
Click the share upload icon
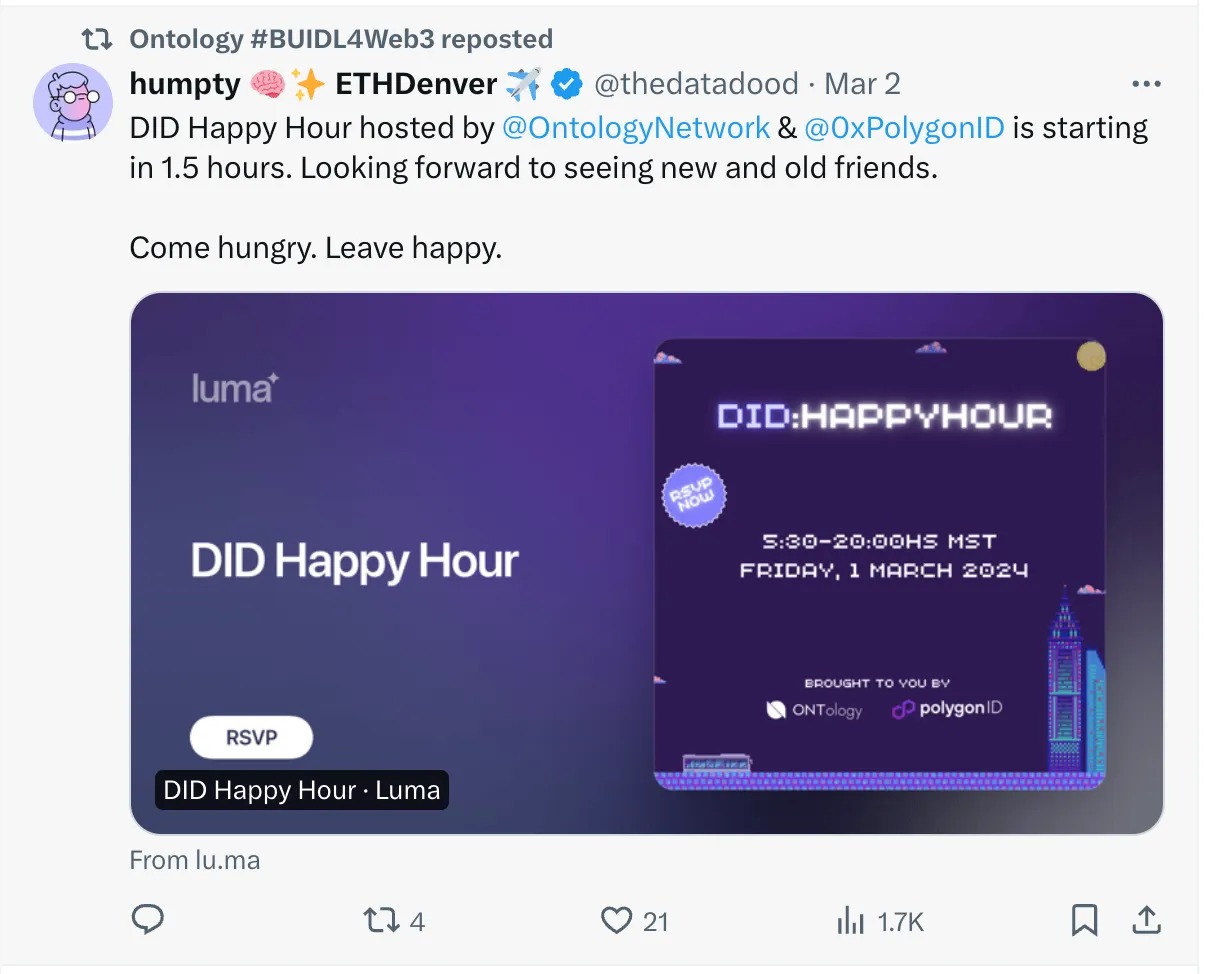coord(1144,920)
